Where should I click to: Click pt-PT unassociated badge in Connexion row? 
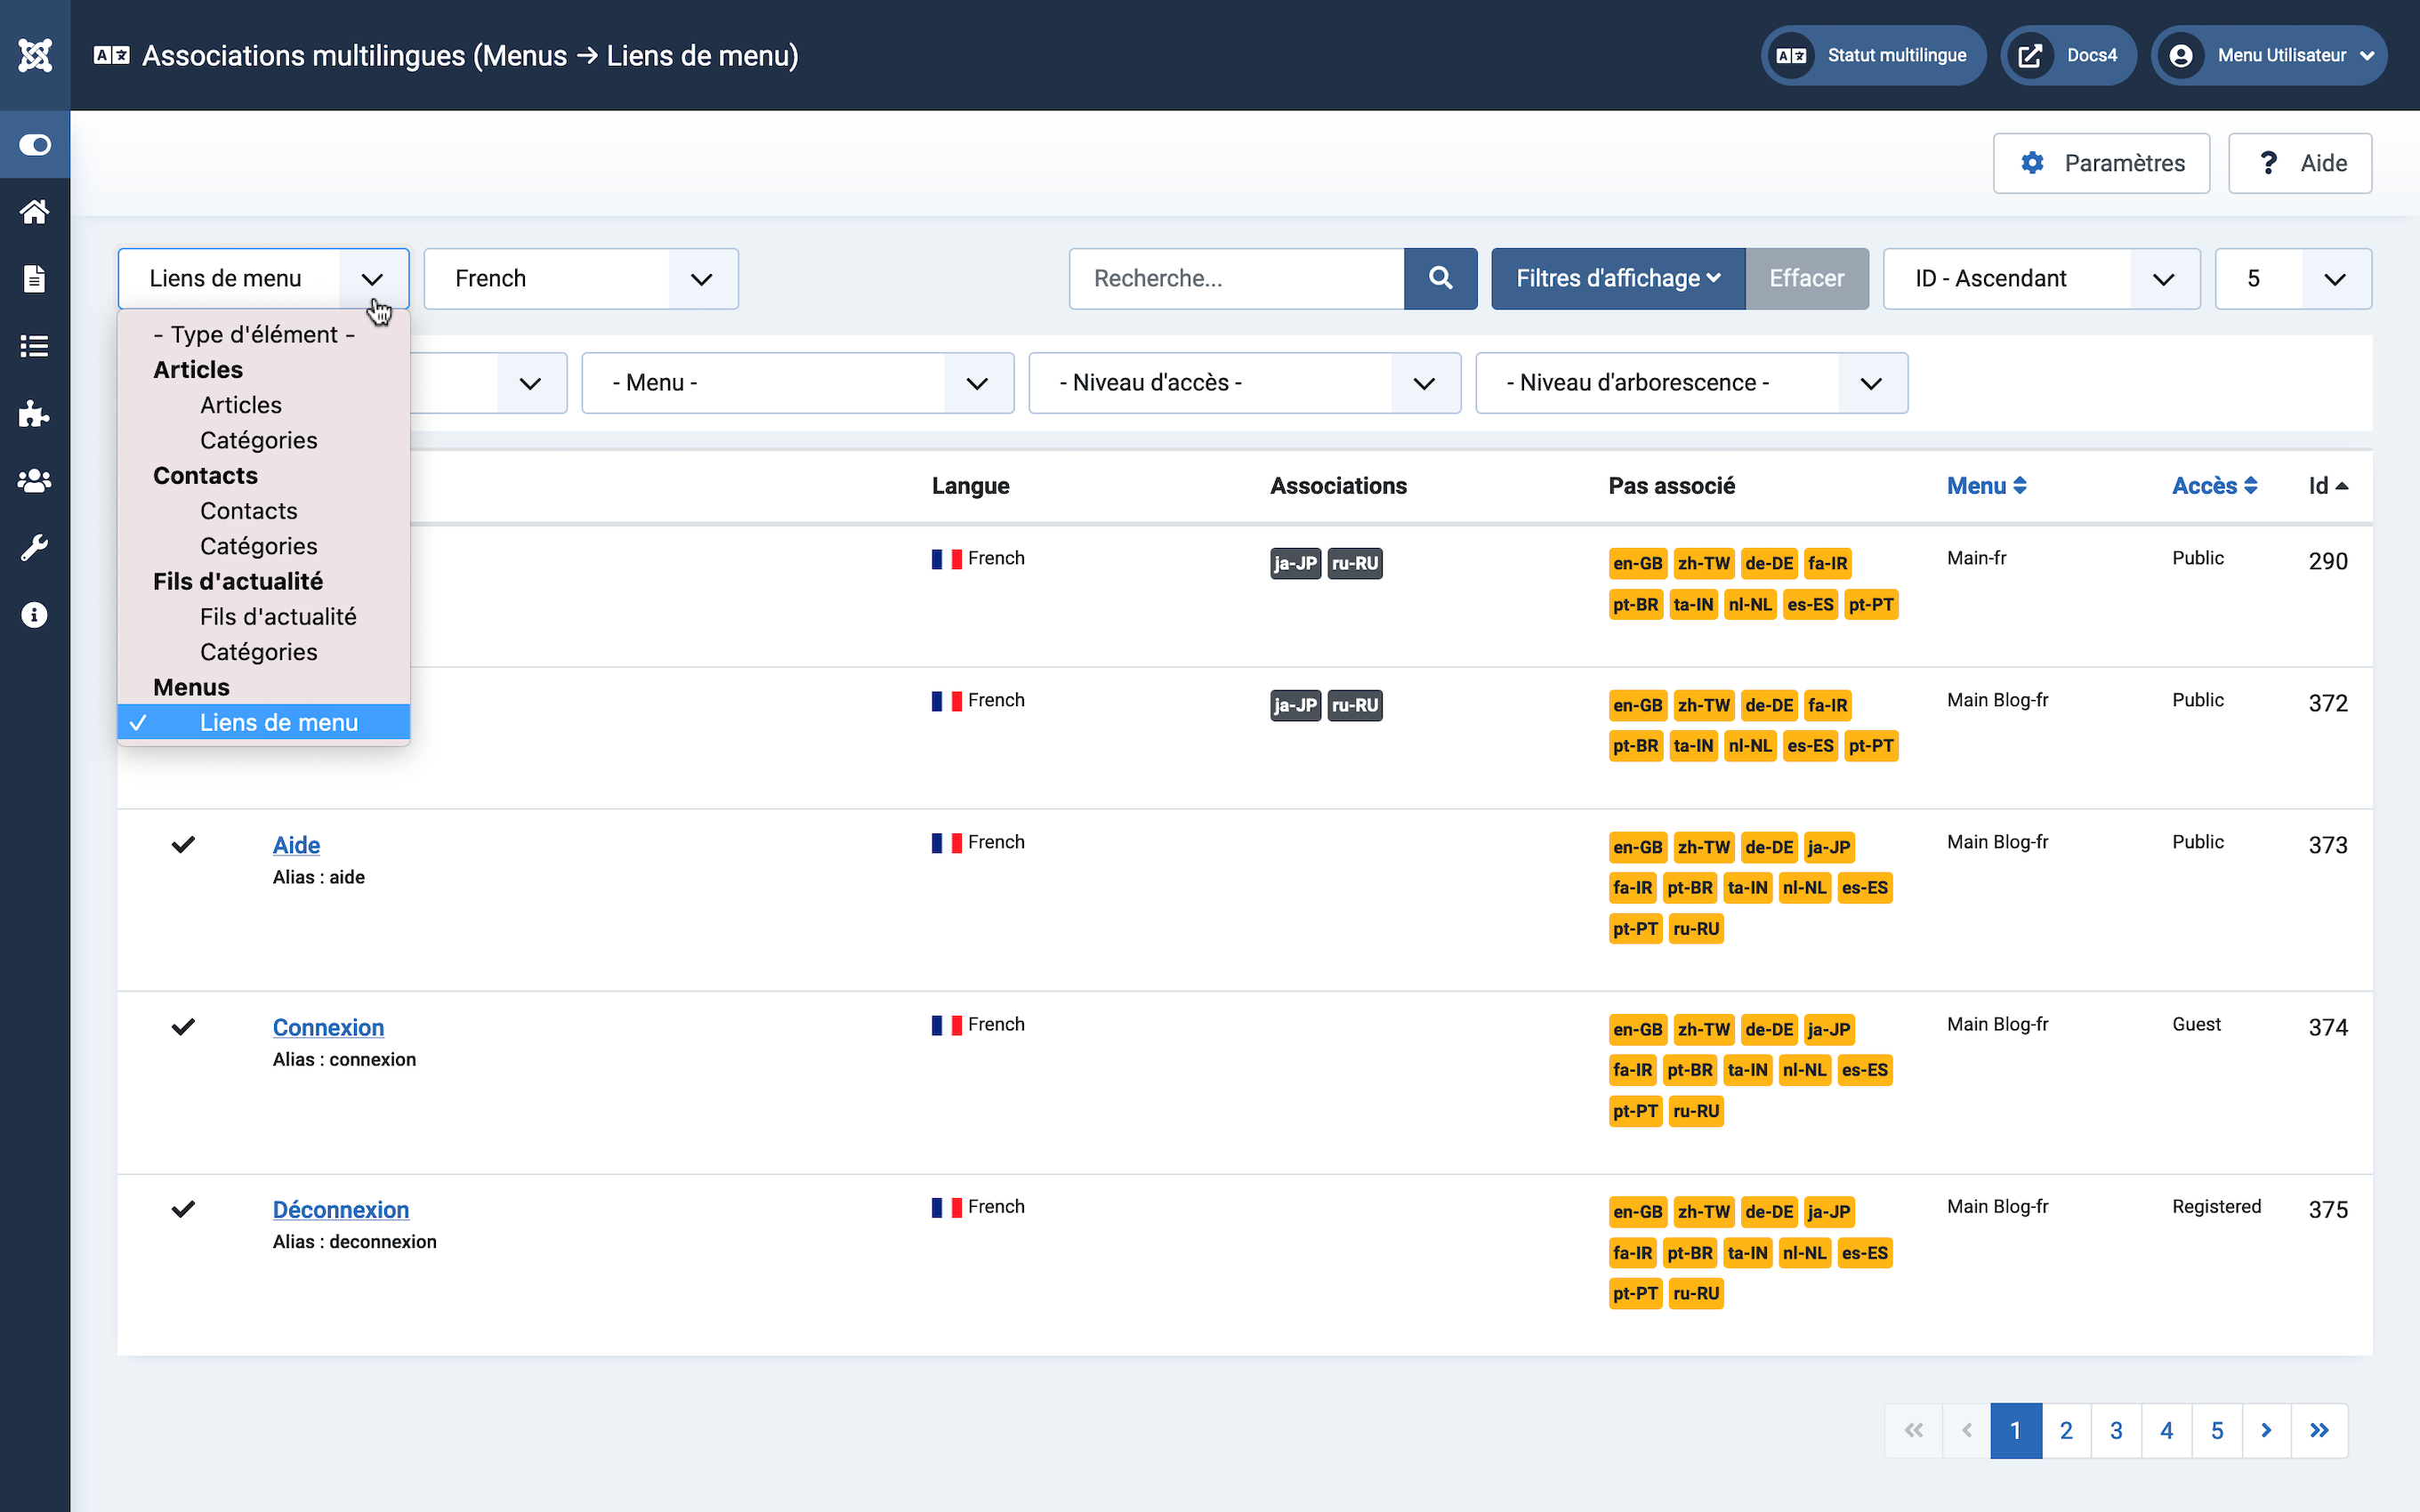1635,1111
